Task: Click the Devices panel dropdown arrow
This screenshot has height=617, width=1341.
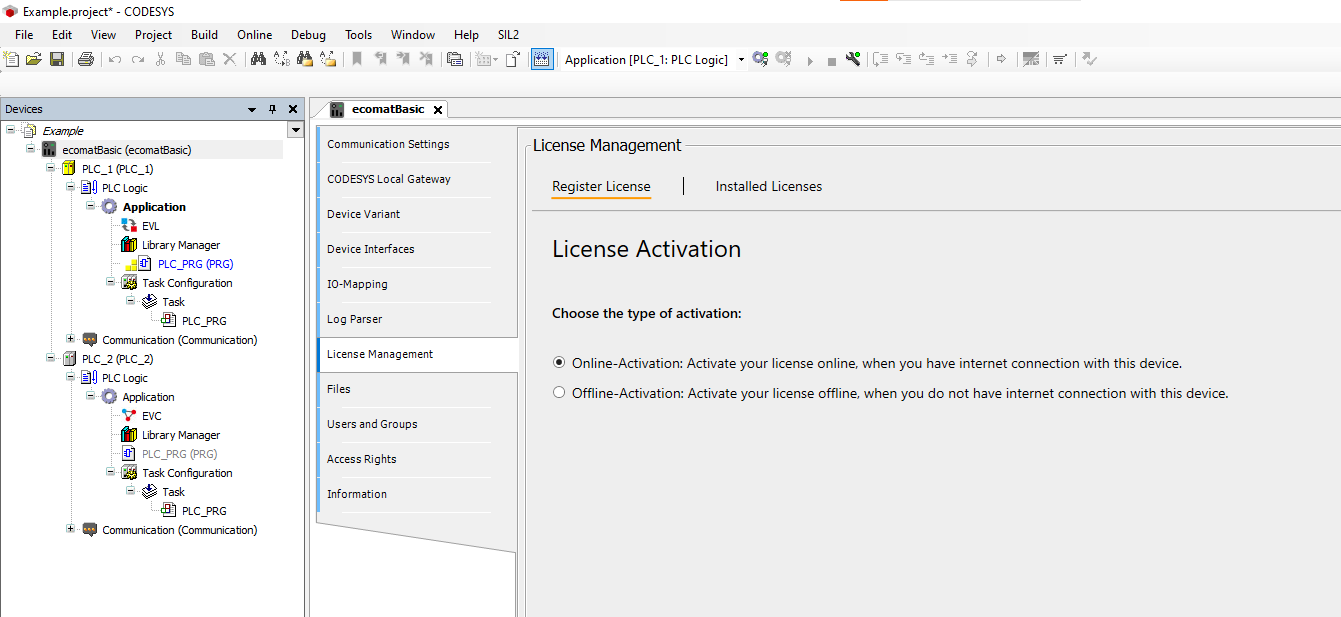Action: click(x=252, y=108)
